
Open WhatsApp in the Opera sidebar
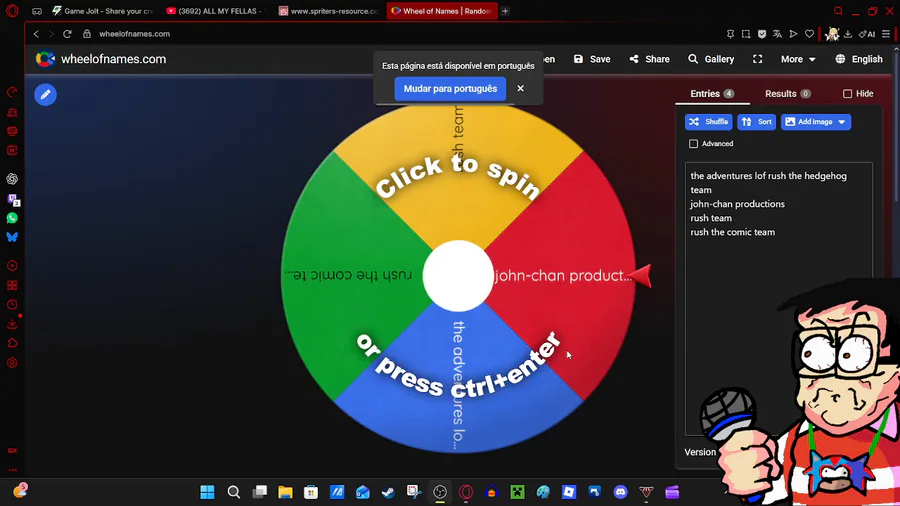coord(12,218)
